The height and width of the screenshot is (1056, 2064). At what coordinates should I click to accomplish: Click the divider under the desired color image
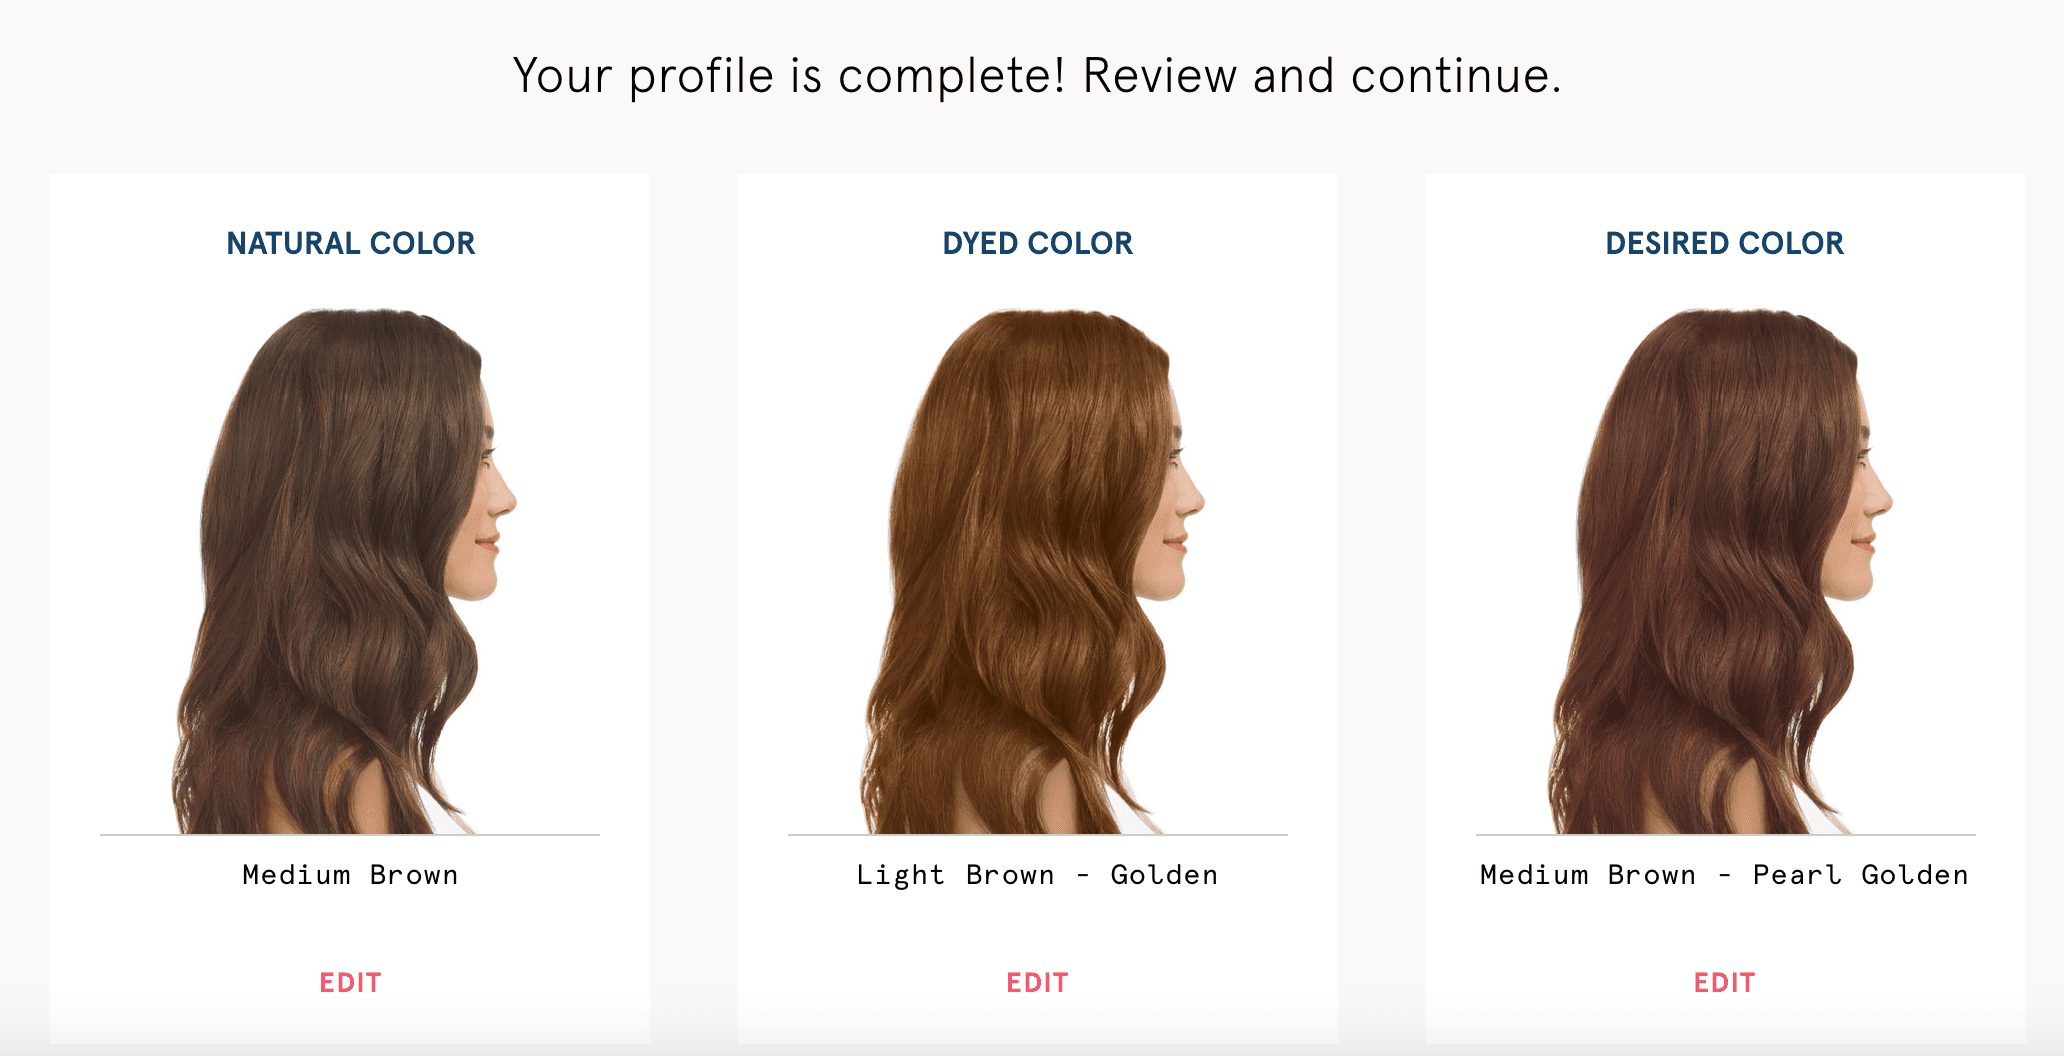tap(1726, 834)
